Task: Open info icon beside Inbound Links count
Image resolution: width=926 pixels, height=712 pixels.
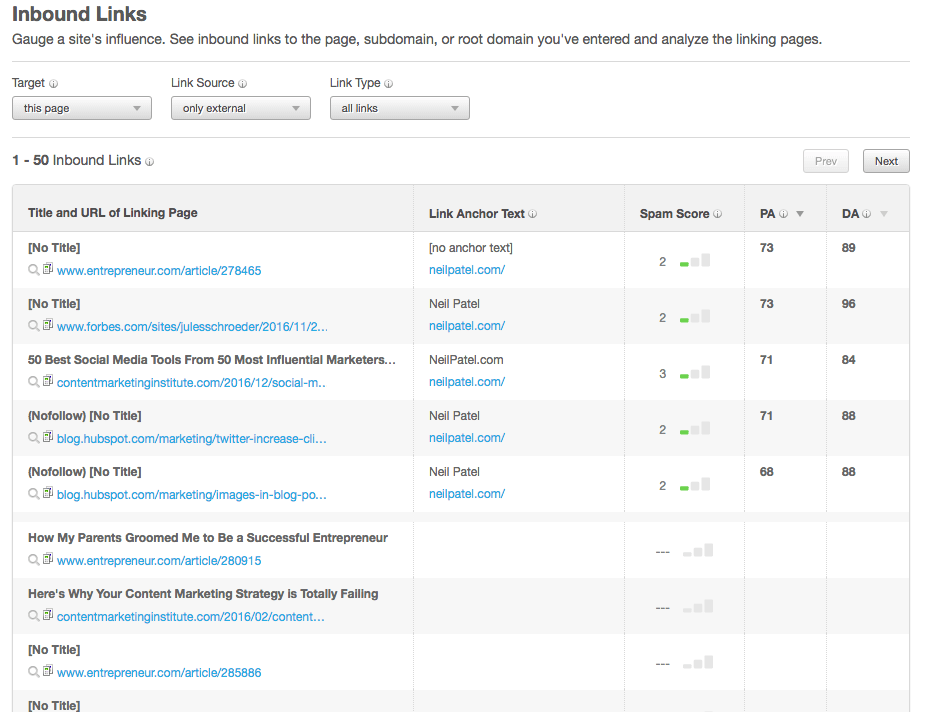Action: [x=149, y=162]
